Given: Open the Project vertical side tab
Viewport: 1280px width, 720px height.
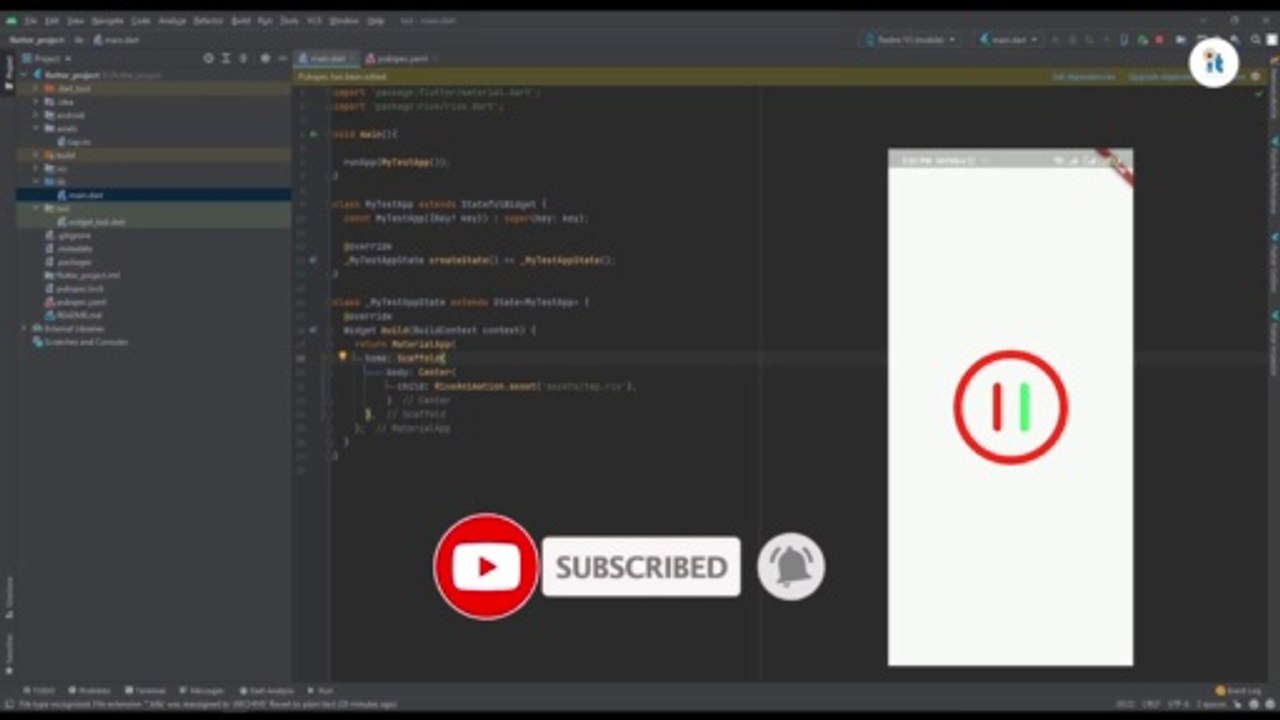Looking at the screenshot, I should coord(9,72).
